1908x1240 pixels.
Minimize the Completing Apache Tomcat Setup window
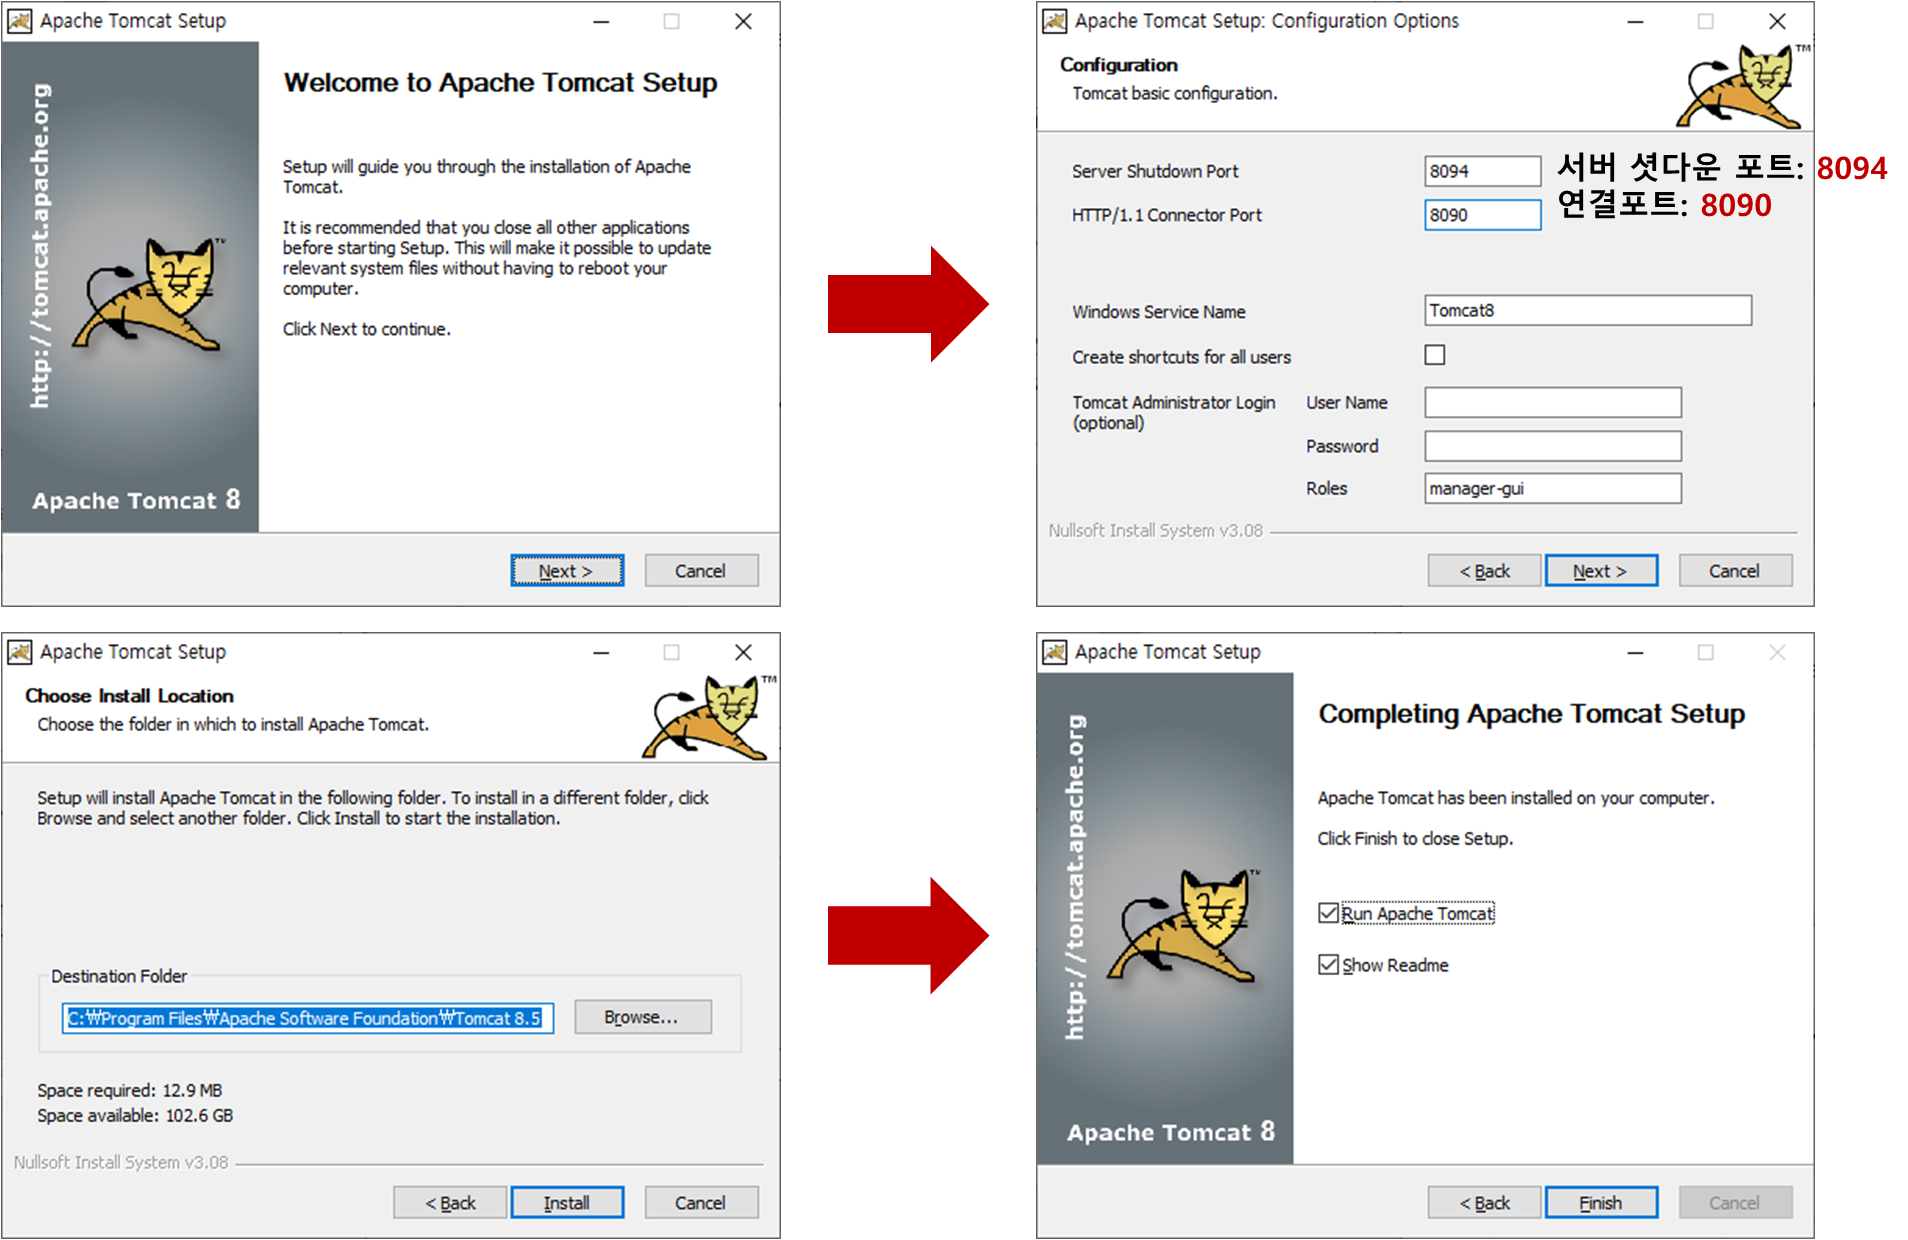point(1635,652)
